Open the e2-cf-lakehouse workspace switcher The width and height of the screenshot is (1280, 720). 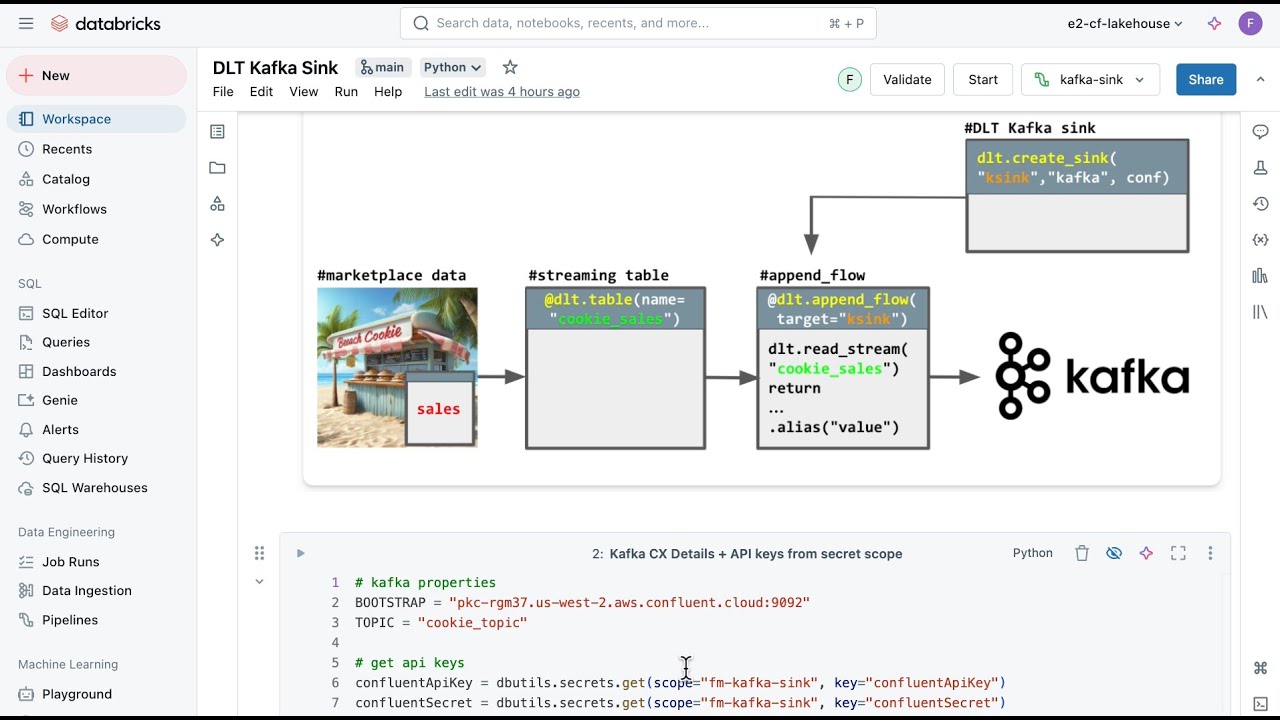point(1125,23)
